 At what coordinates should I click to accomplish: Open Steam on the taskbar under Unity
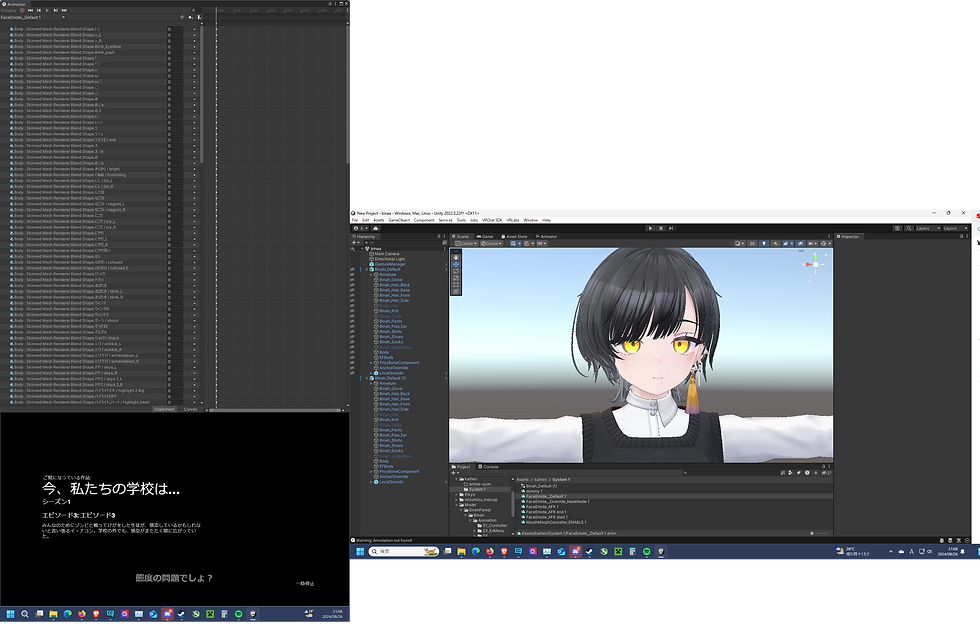589,551
